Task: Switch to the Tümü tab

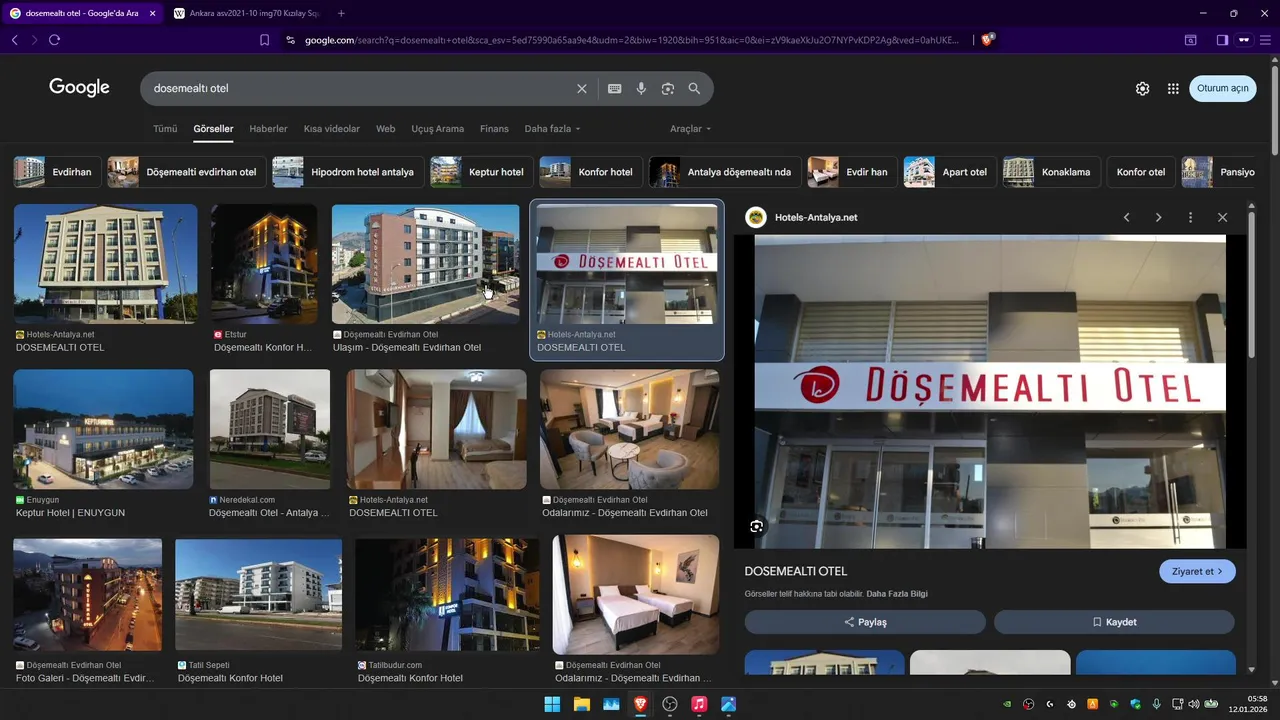Action: tap(165, 129)
